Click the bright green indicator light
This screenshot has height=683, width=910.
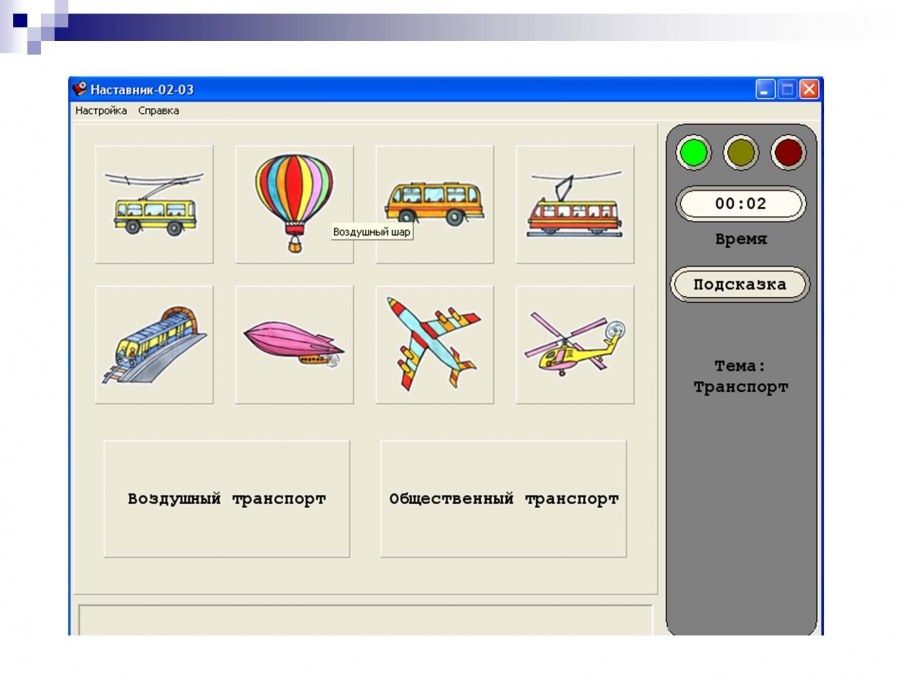click(x=694, y=153)
